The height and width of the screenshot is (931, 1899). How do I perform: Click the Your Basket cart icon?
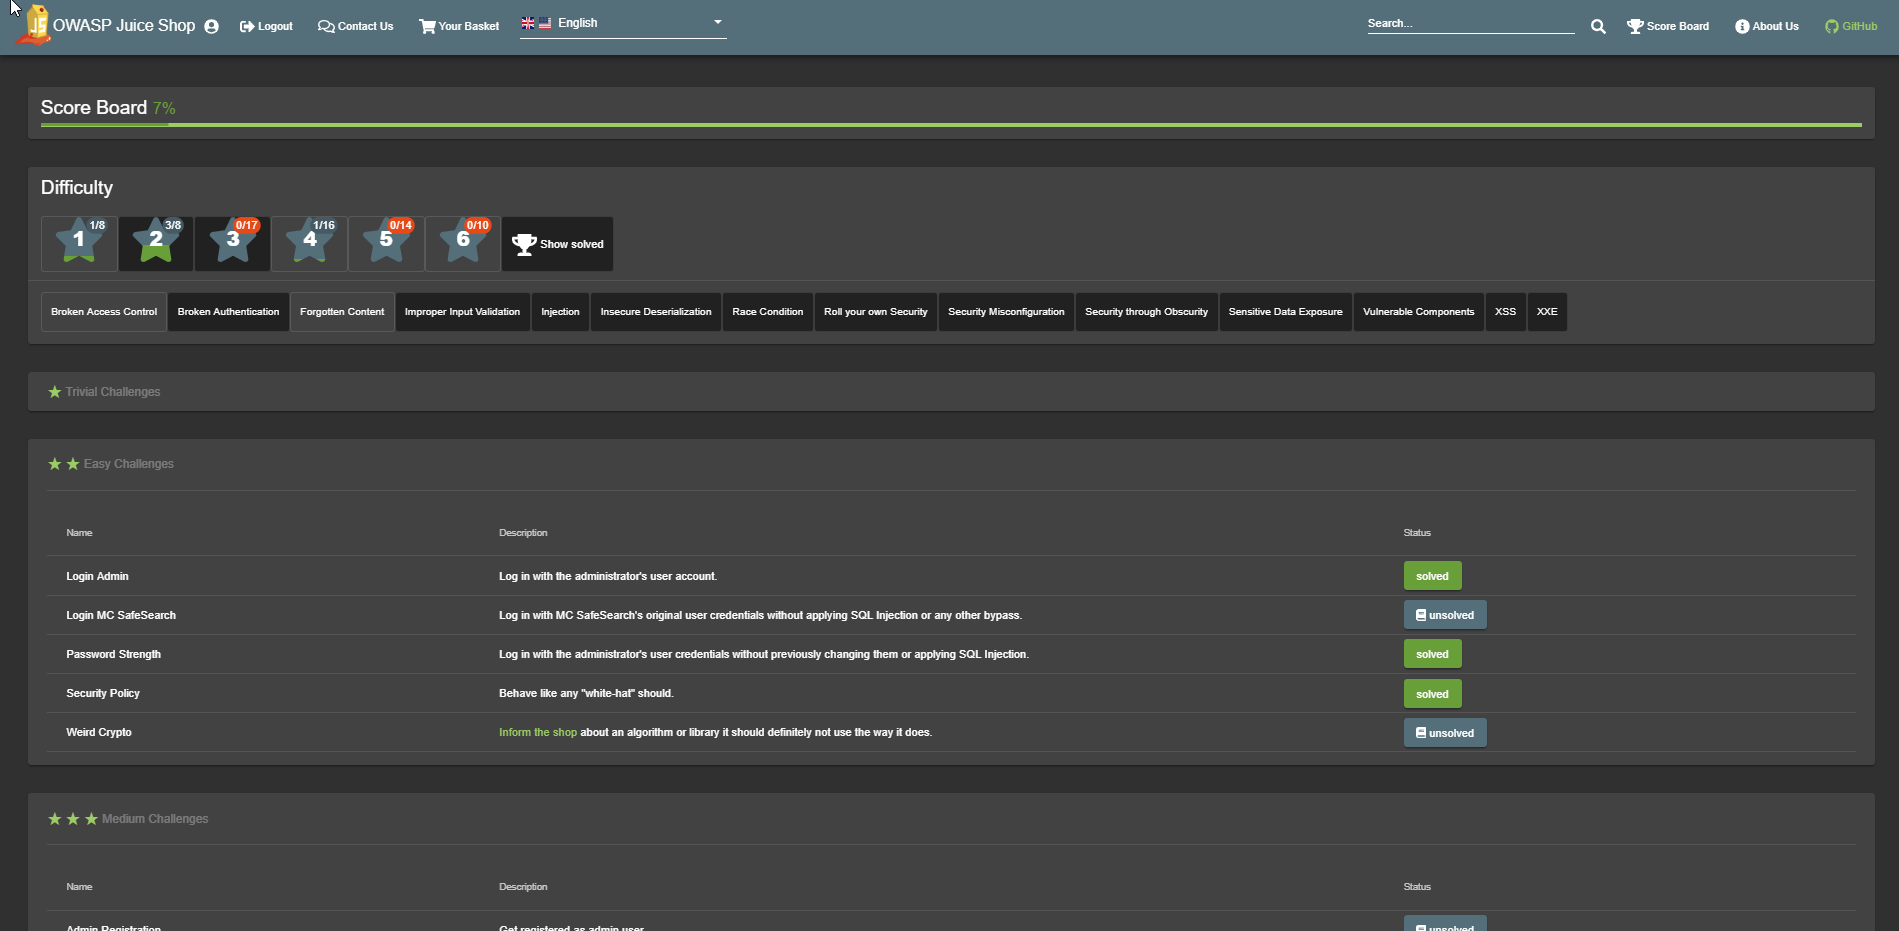click(x=427, y=27)
